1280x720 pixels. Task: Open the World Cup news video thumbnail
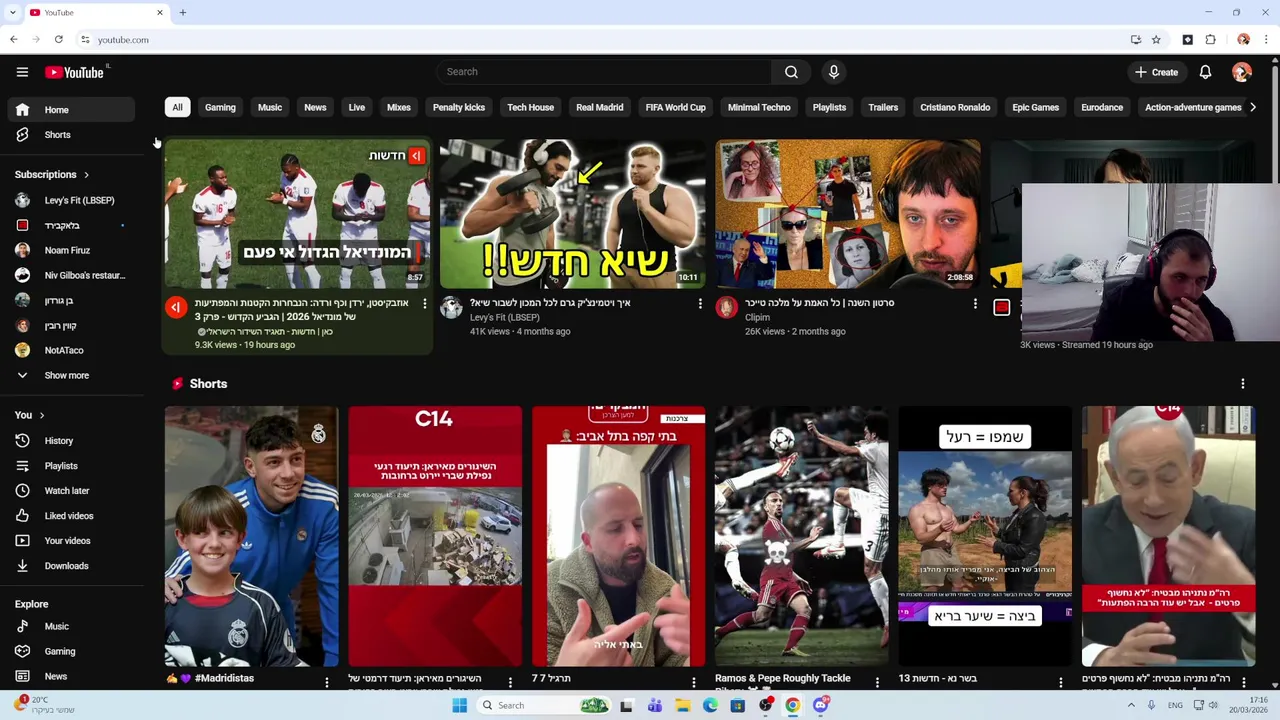click(297, 214)
